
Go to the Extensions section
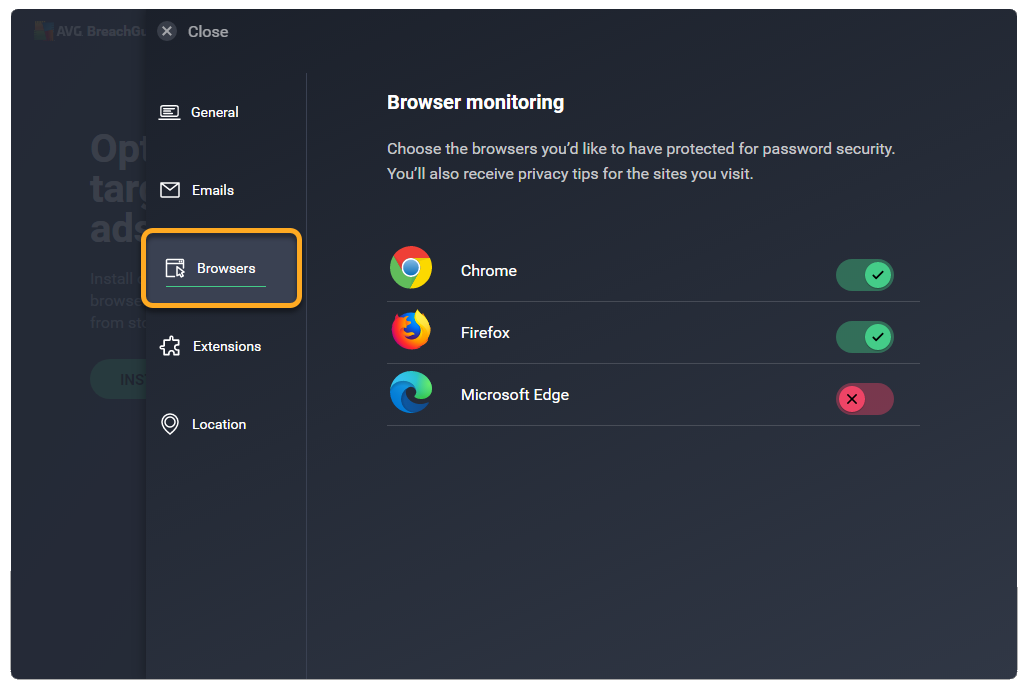pos(227,346)
